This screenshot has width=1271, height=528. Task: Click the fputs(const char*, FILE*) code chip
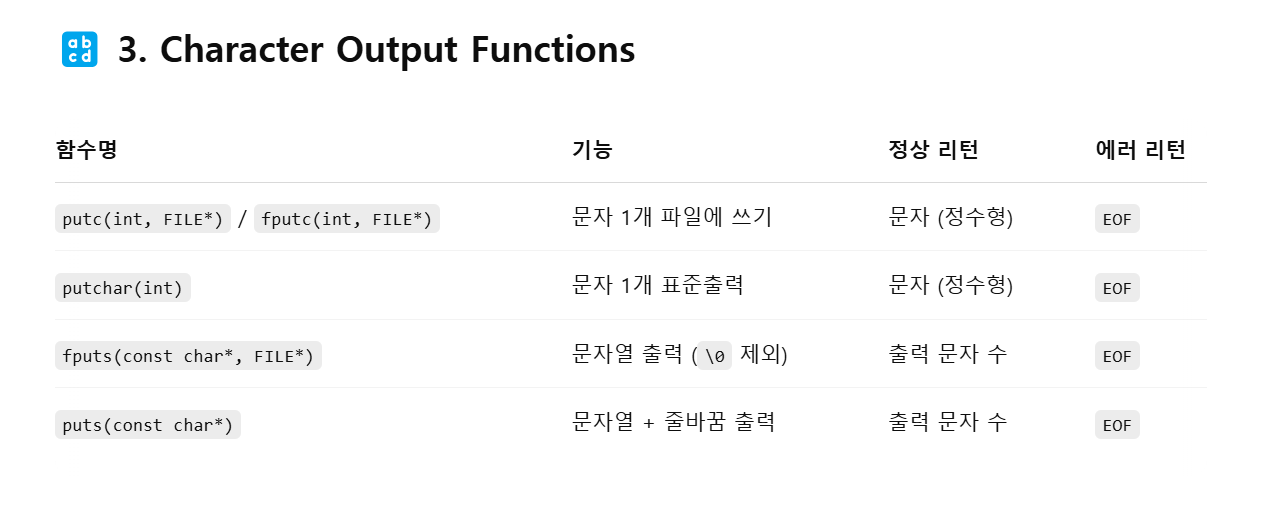[188, 356]
